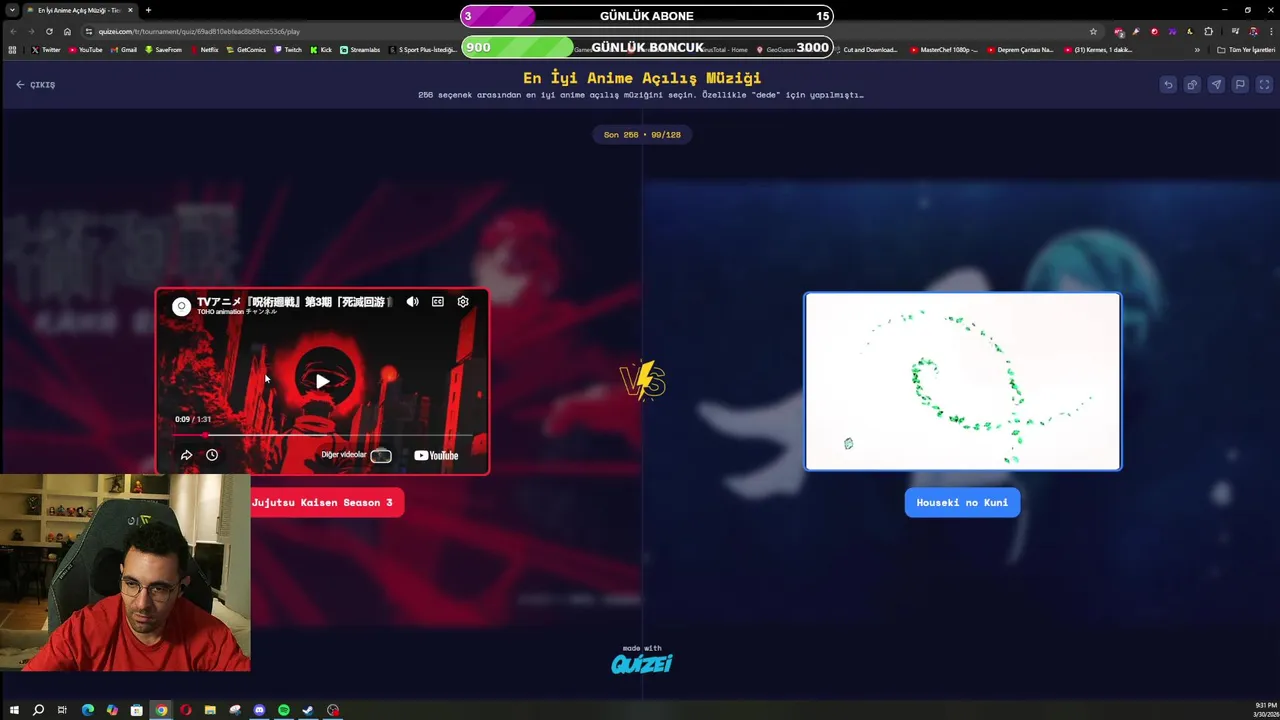1280x720 pixels.
Task: Open the TVアニメ video title link
Action: [x=294, y=302]
